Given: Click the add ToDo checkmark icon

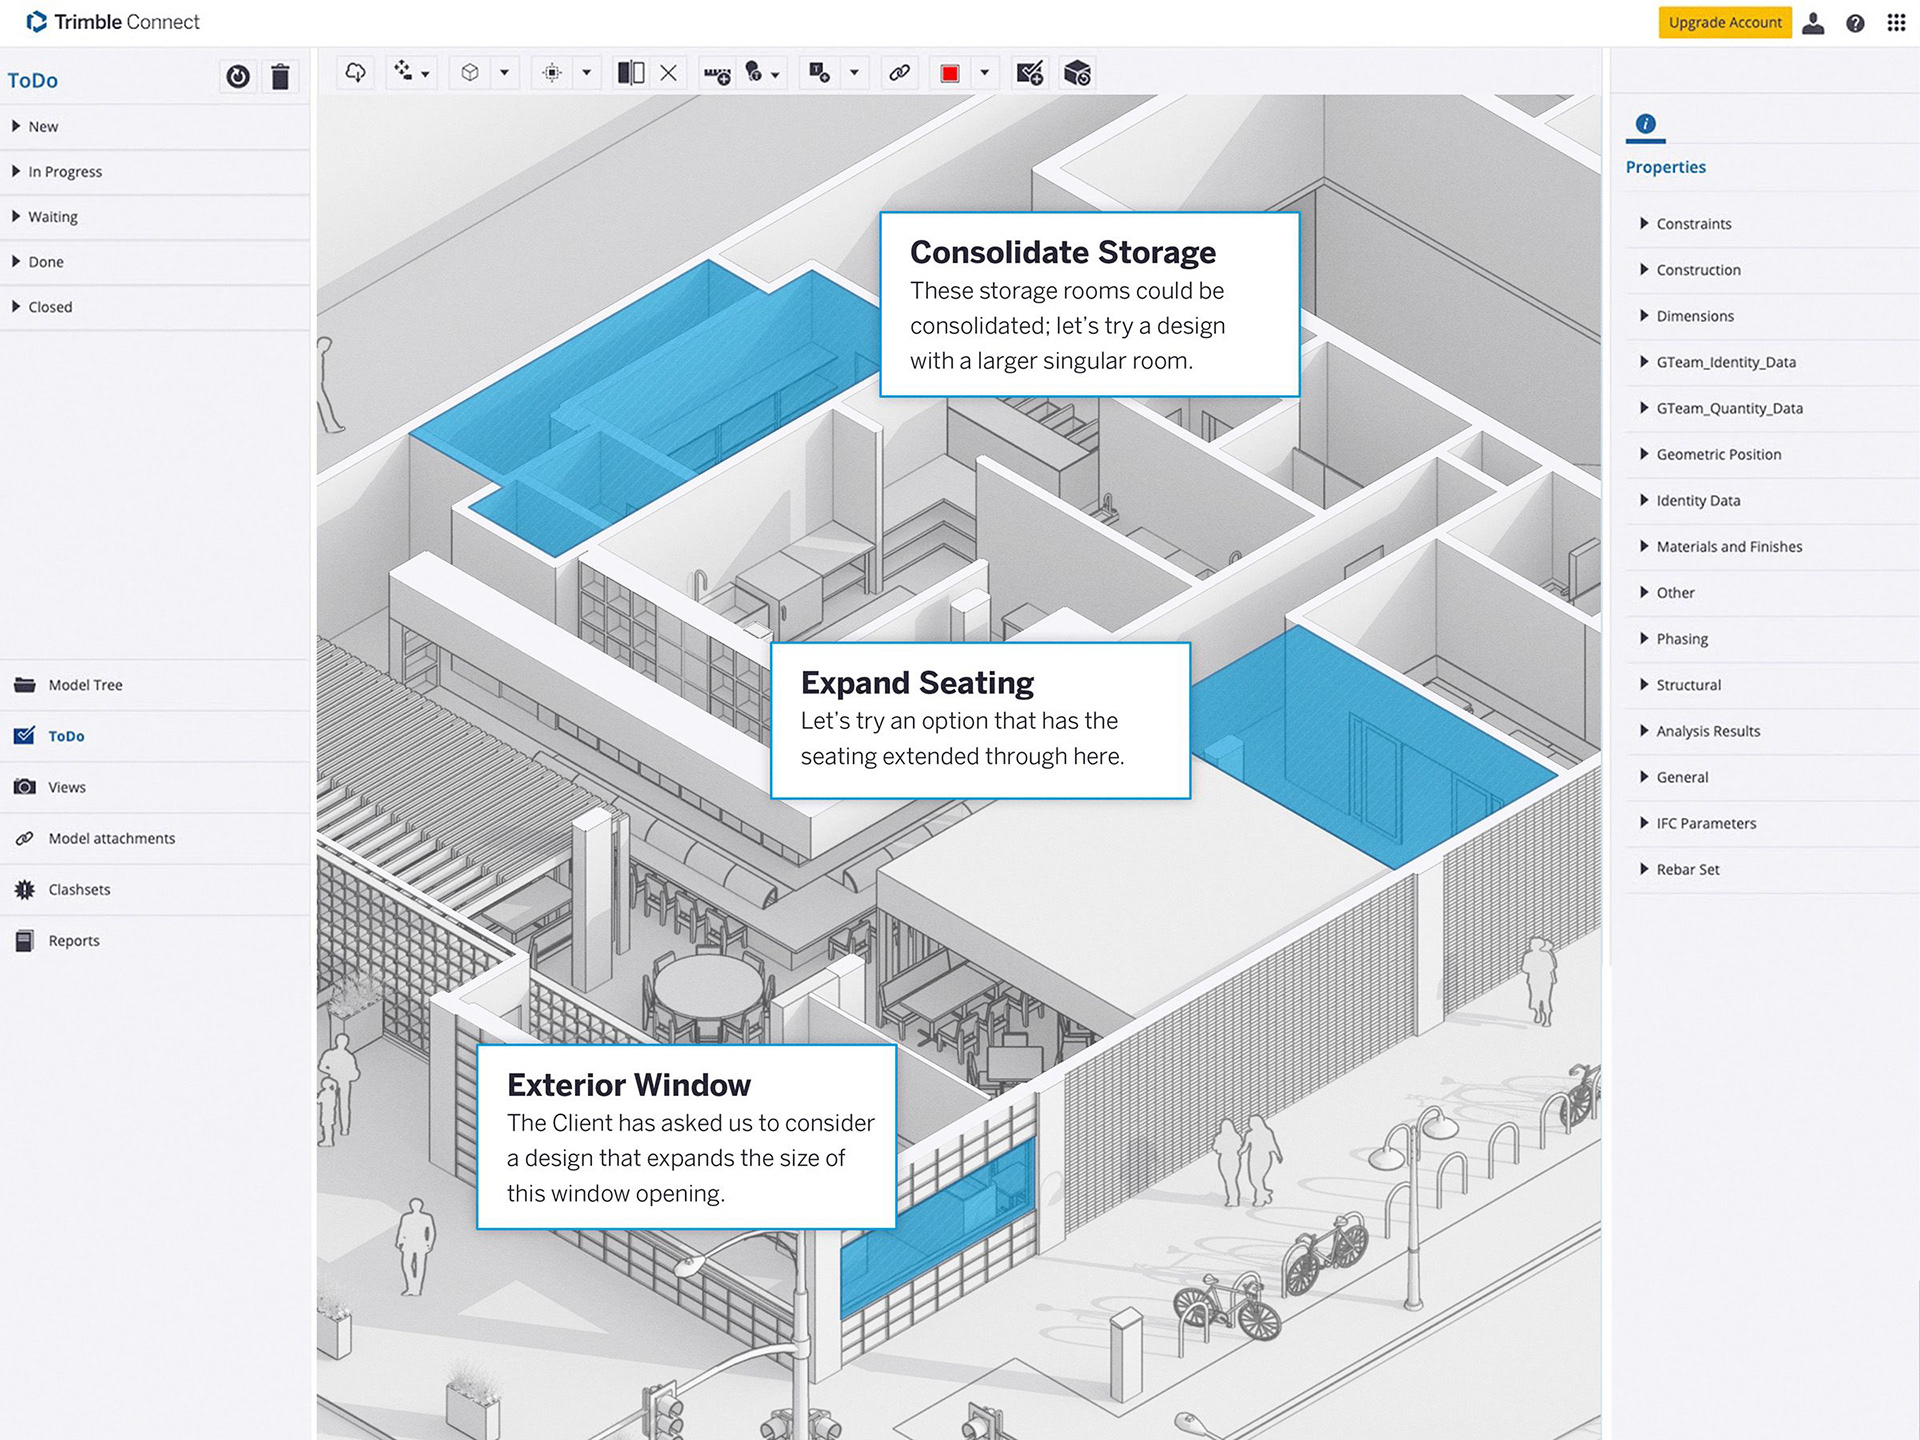Looking at the screenshot, I should click(1029, 73).
